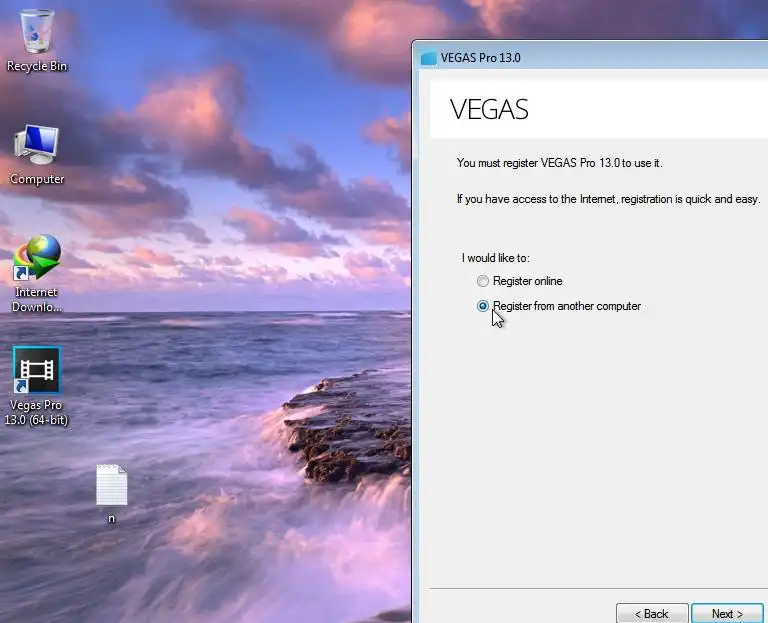Click the Internet registration is quick text

pos(608,199)
